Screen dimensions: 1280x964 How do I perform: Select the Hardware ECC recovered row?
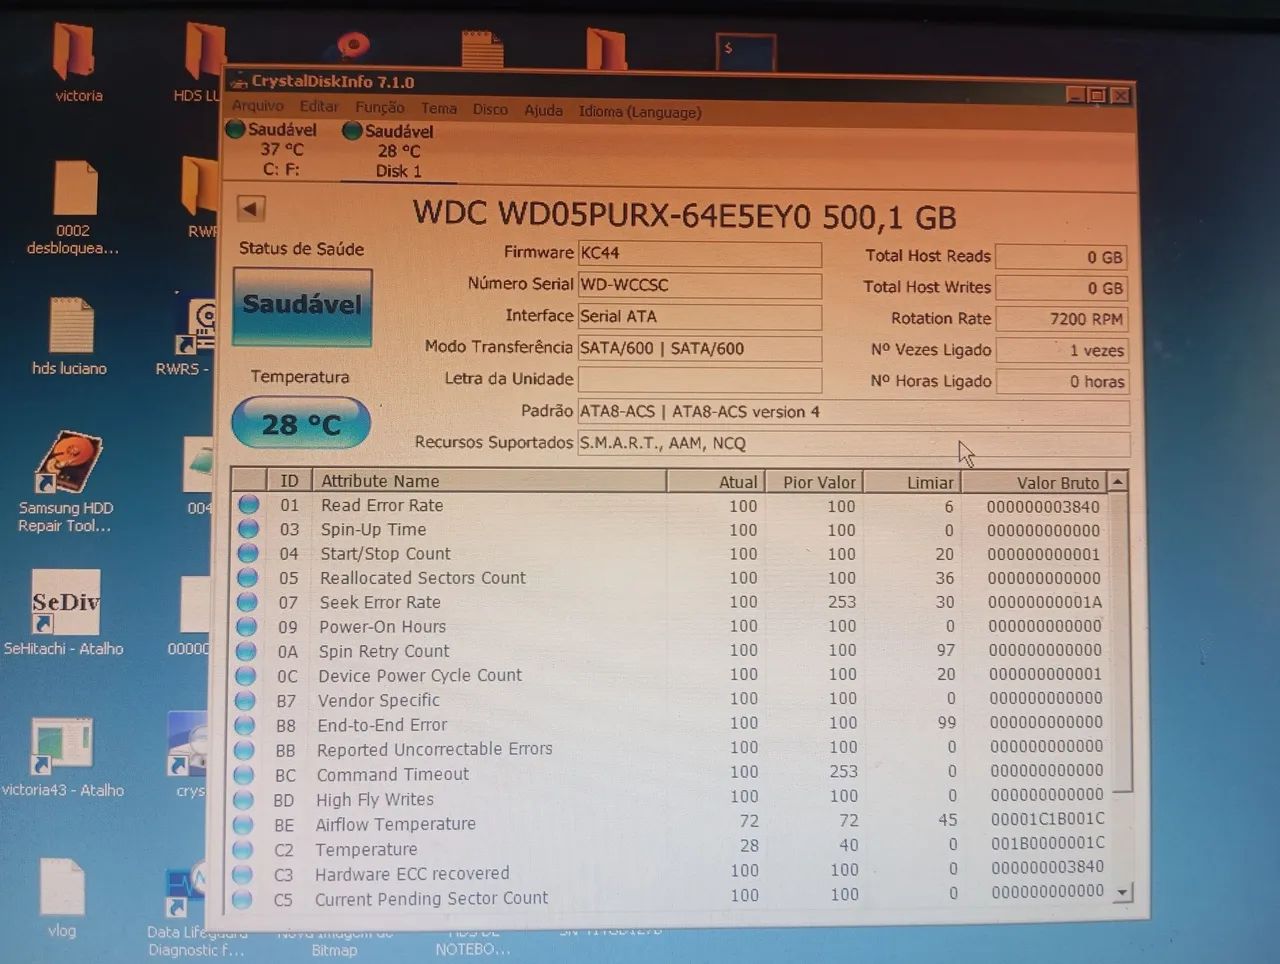(671, 873)
